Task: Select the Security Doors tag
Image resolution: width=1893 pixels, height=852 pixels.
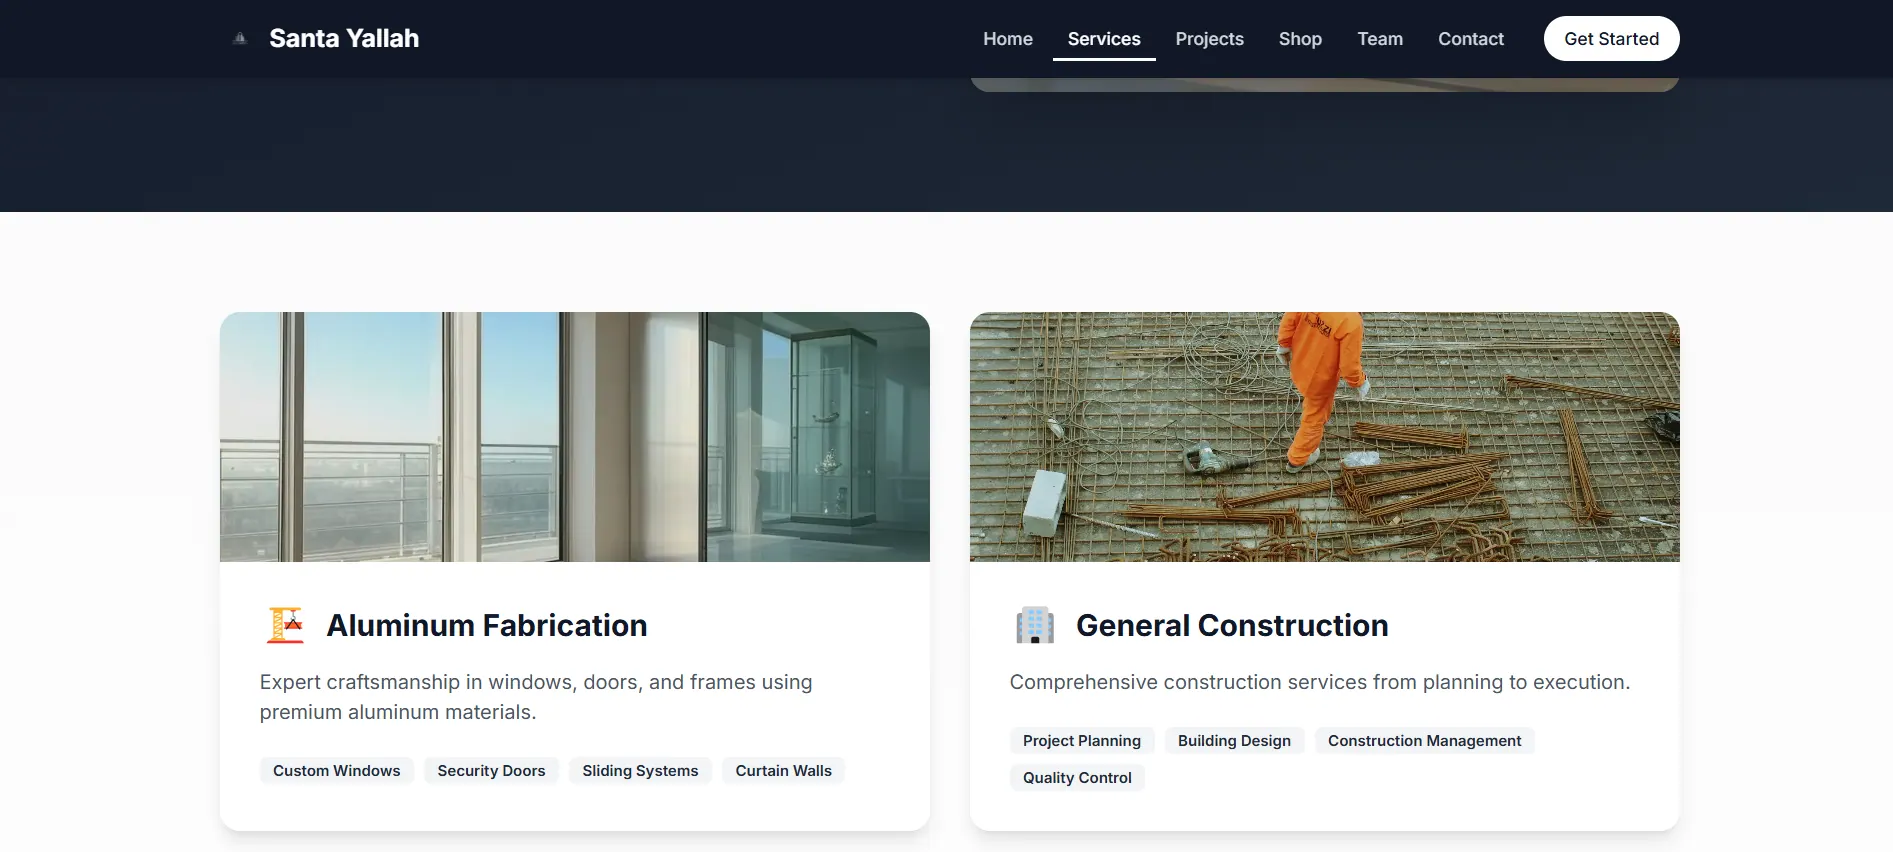Action: [491, 771]
